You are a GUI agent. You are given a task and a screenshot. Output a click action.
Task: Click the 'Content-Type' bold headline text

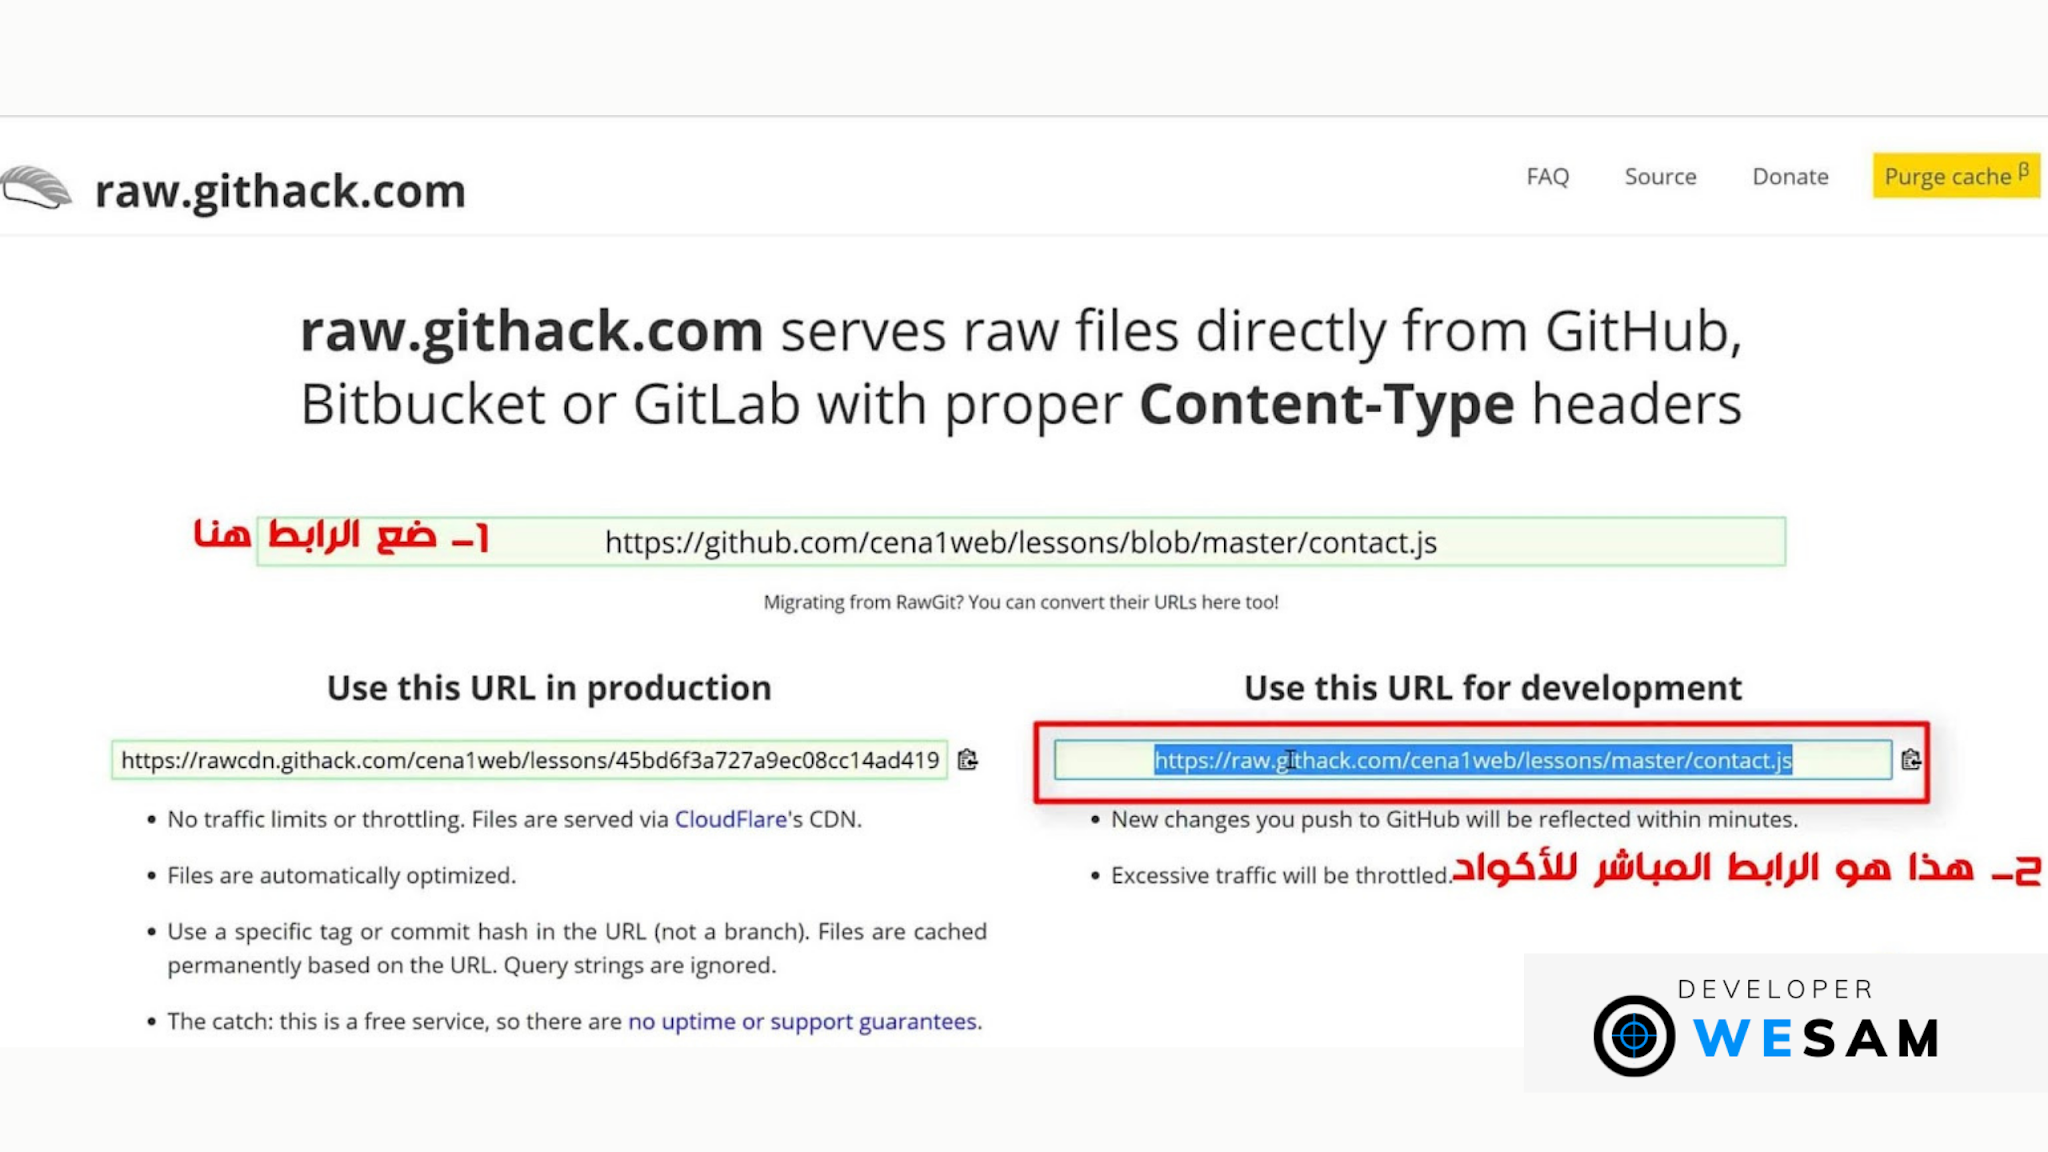point(1327,404)
